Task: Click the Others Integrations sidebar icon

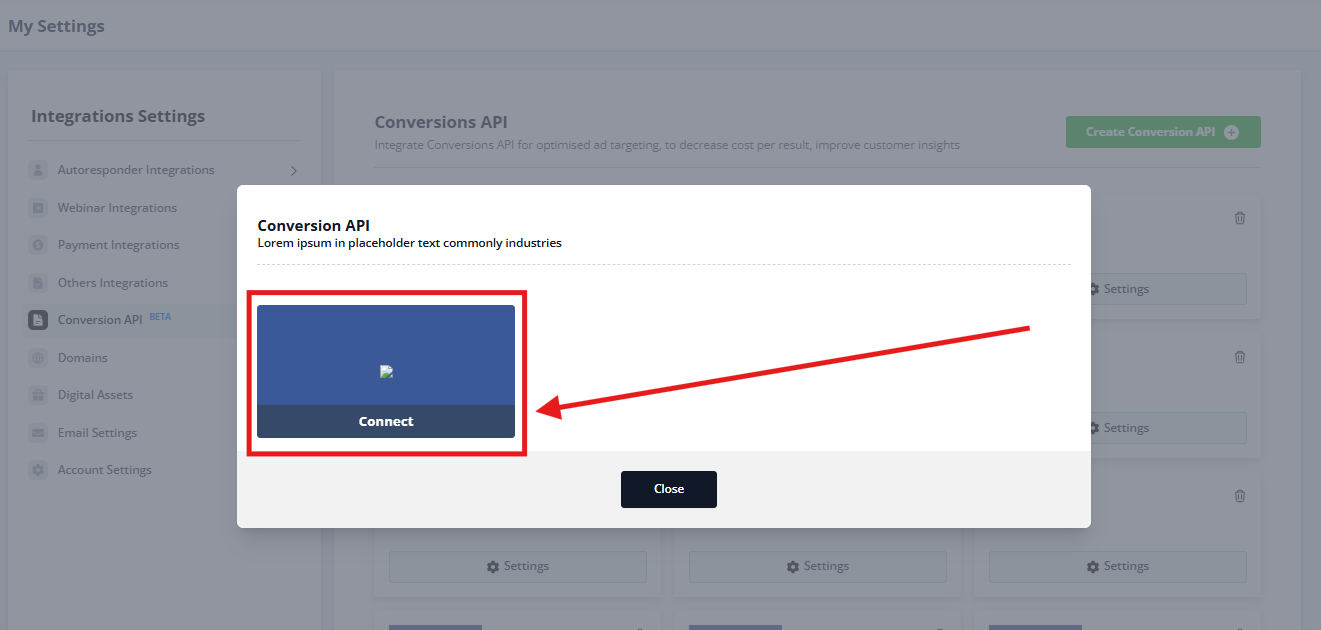Action: pyautogui.click(x=38, y=283)
